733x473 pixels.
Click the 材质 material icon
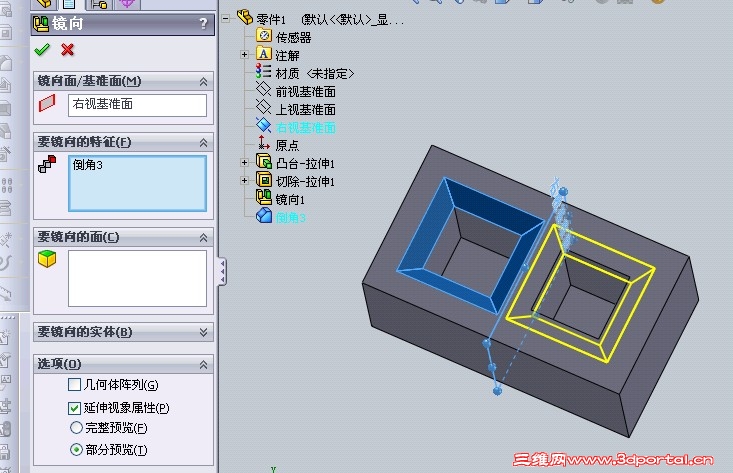coord(264,72)
